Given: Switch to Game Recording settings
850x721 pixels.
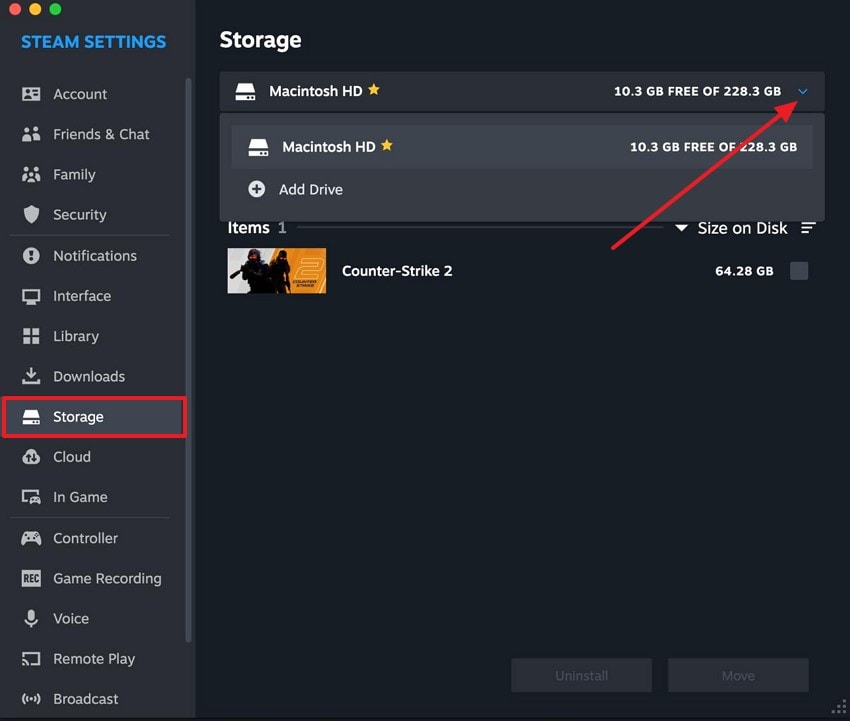Looking at the screenshot, I should pos(94,578).
